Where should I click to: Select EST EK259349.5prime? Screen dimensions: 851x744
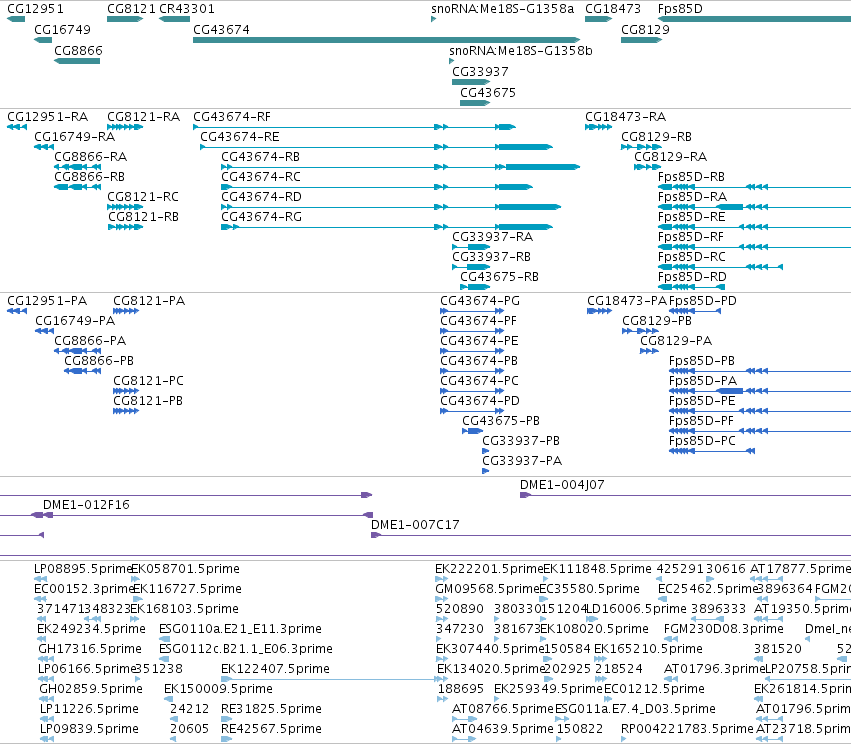click(x=548, y=689)
